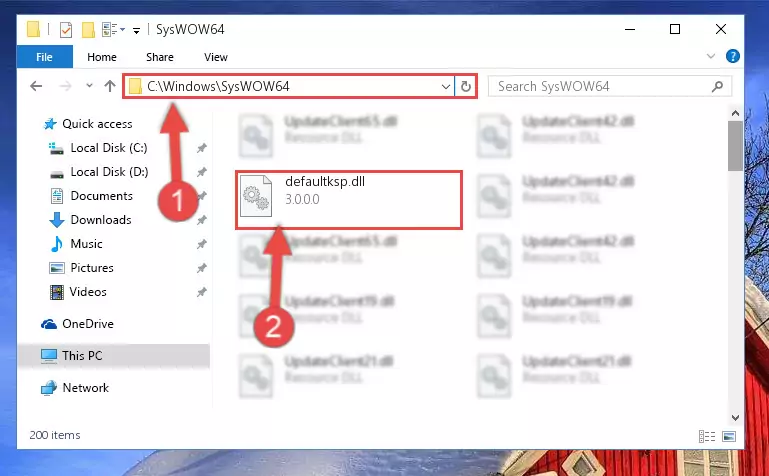Image resolution: width=769 pixels, height=476 pixels.
Task: Click the scrollbar down arrow
Action: [735, 418]
